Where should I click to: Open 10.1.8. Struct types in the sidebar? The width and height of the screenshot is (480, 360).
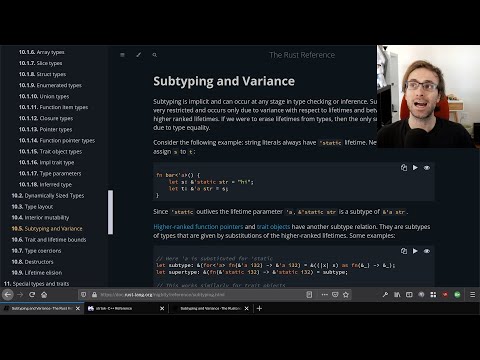42,74
